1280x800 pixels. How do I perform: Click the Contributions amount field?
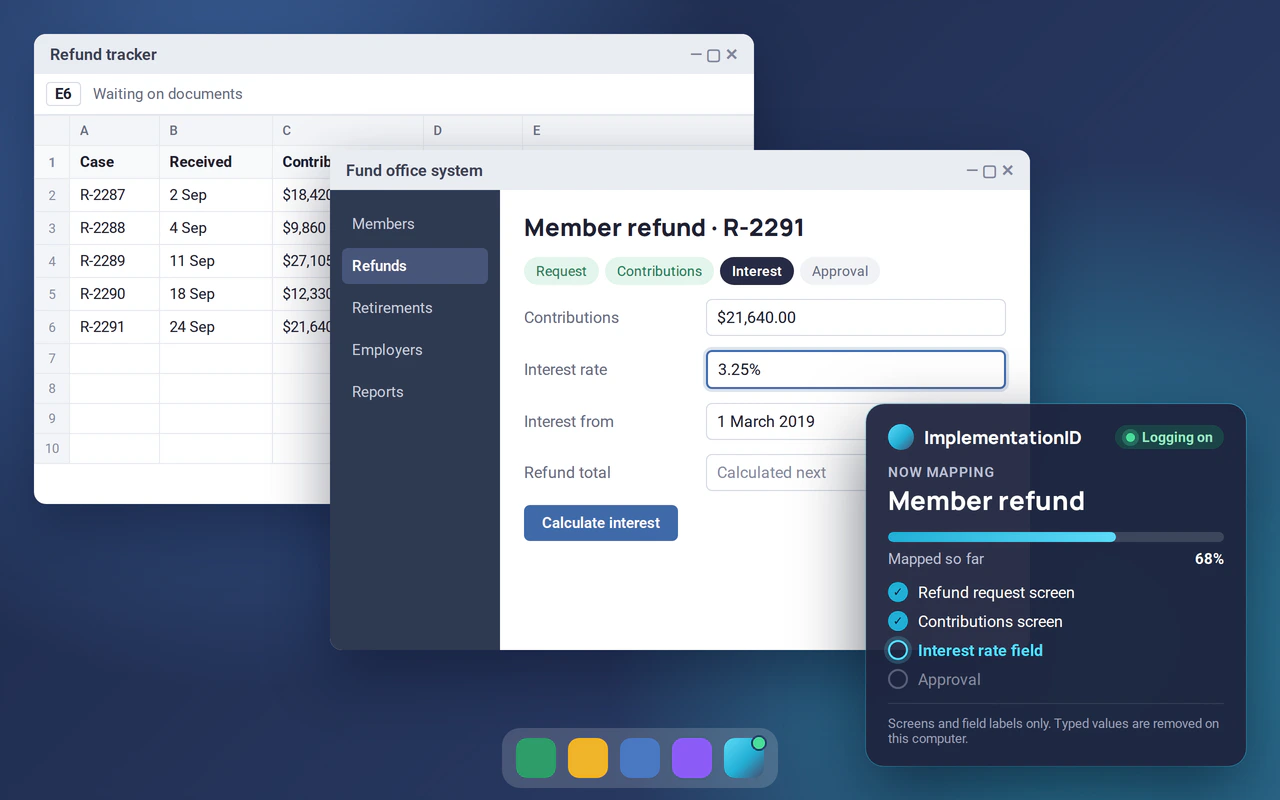pos(856,318)
